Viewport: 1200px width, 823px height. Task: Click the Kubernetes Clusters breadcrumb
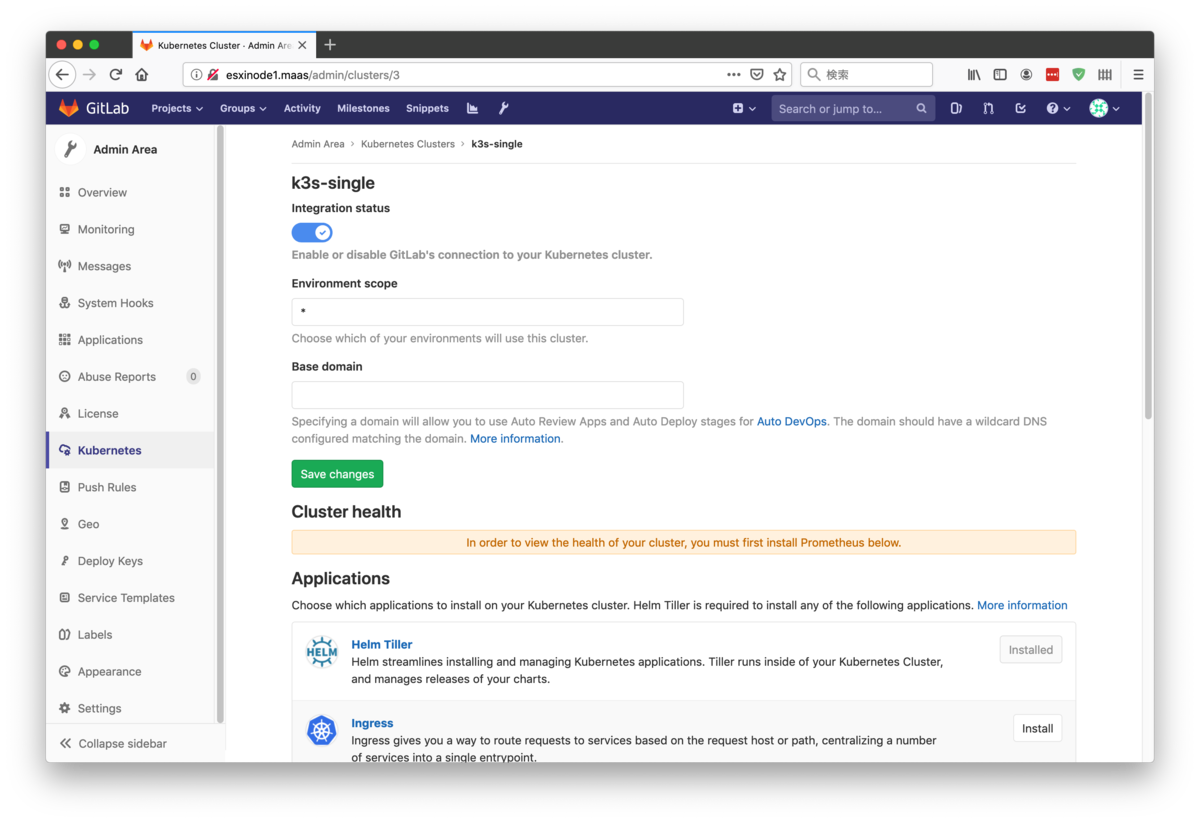pos(408,144)
